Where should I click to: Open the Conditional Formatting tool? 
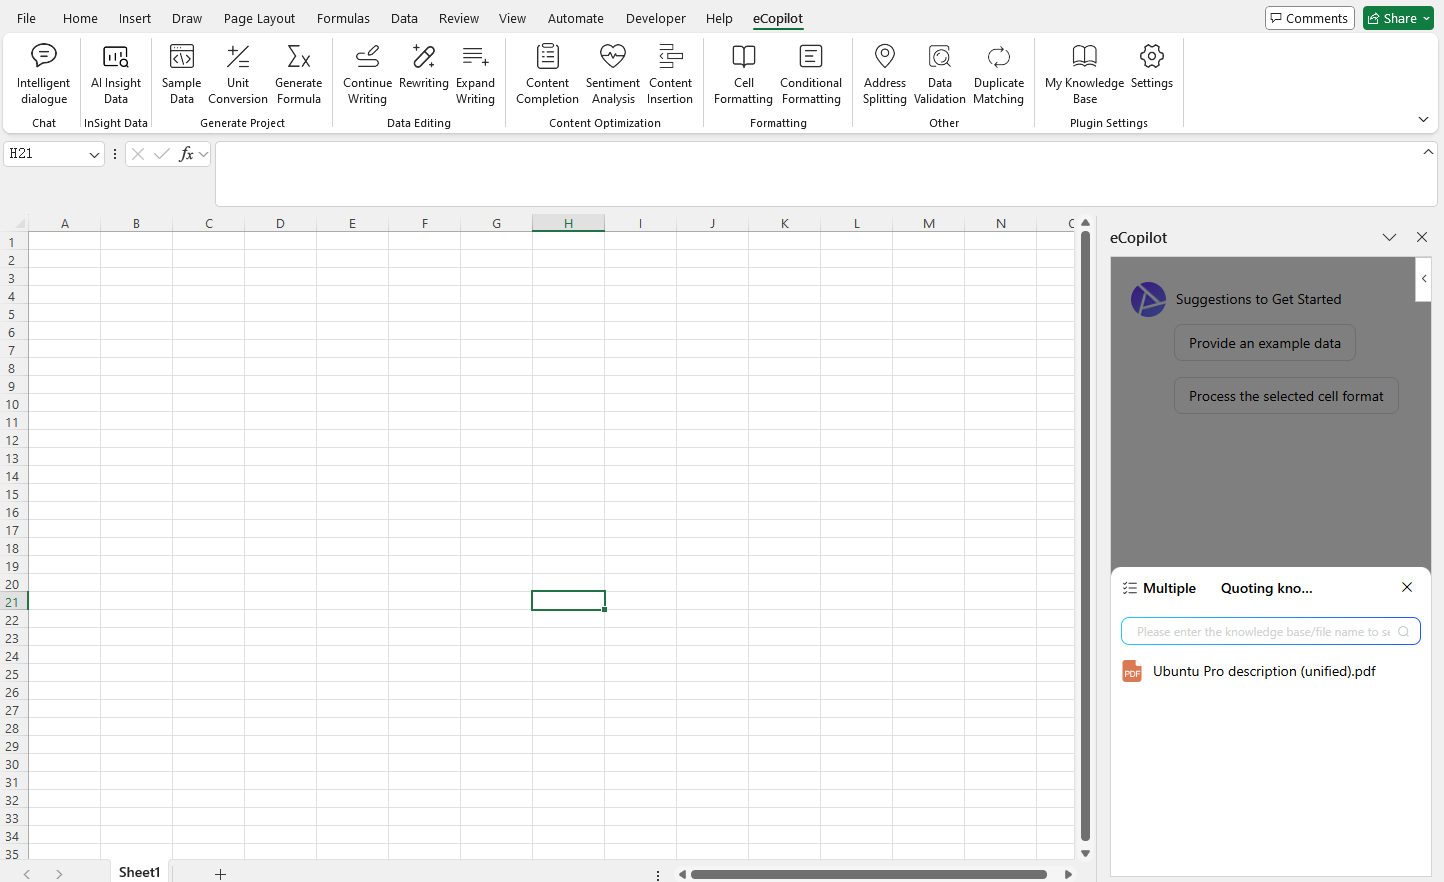[x=811, y=73]
